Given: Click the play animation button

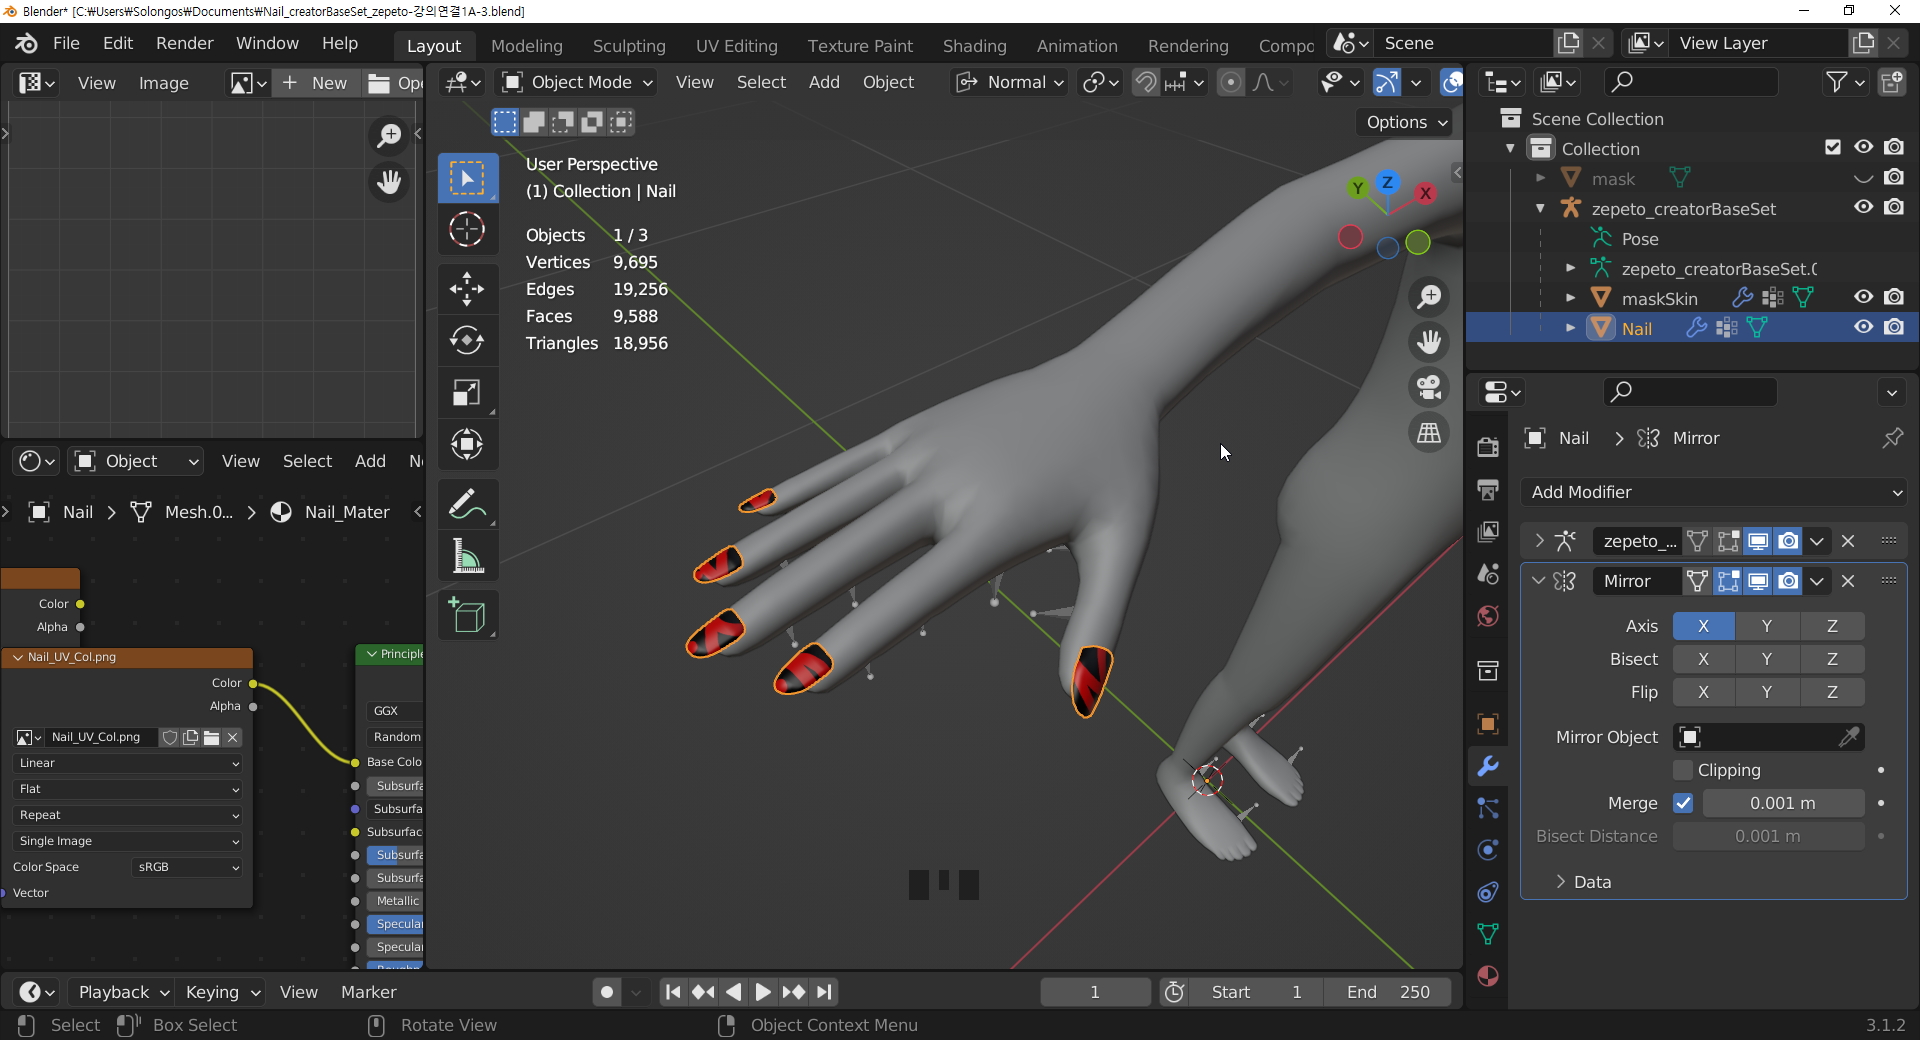Looking at the screenshot, I should tap(762, 992).
